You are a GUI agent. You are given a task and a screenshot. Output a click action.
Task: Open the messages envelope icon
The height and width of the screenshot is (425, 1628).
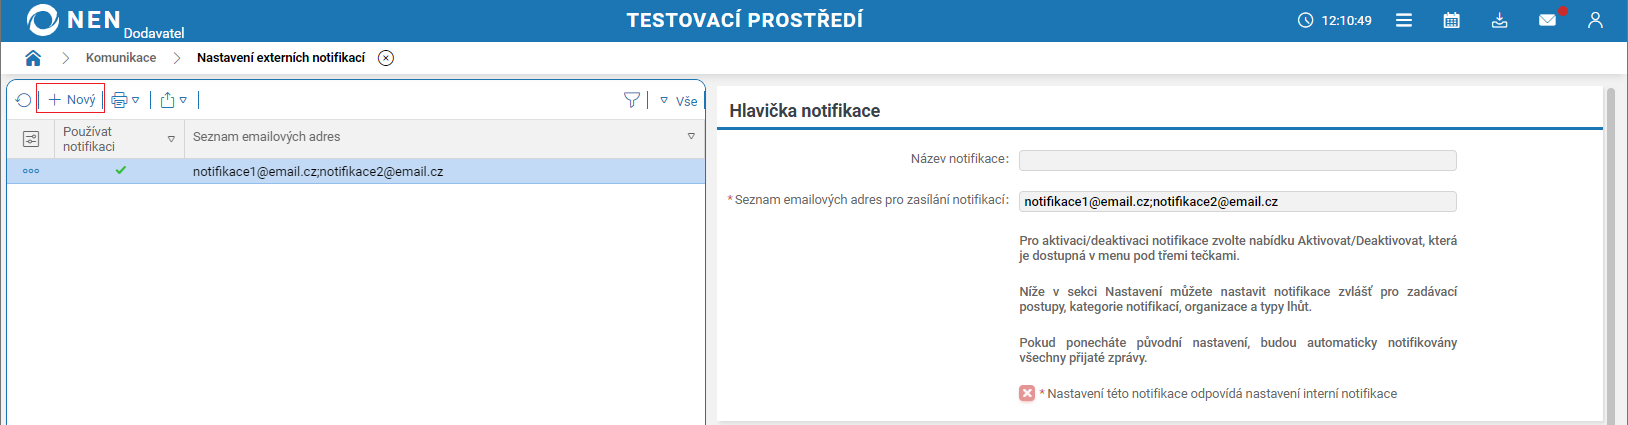click(1547, 20)
